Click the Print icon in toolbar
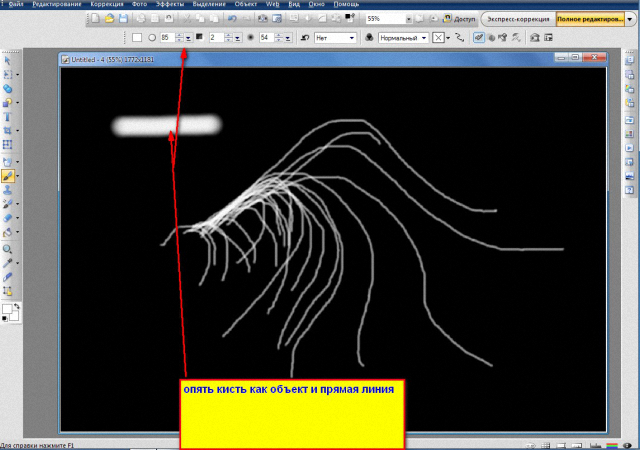This screenshot has width=640, height=450. [141, 18]
